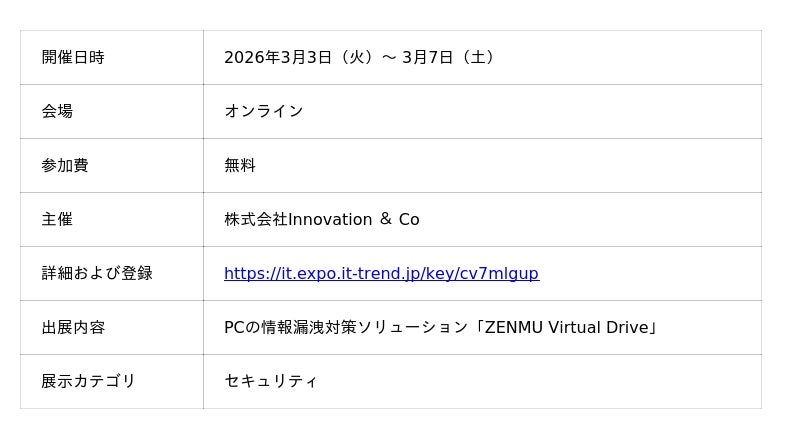Select the 出展内容 row label
This screenshot has width=800, height=439.
point(73,327)
